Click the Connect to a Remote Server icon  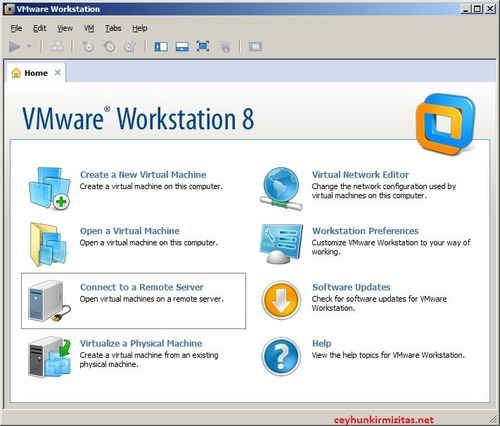click(x=49, y=301)
